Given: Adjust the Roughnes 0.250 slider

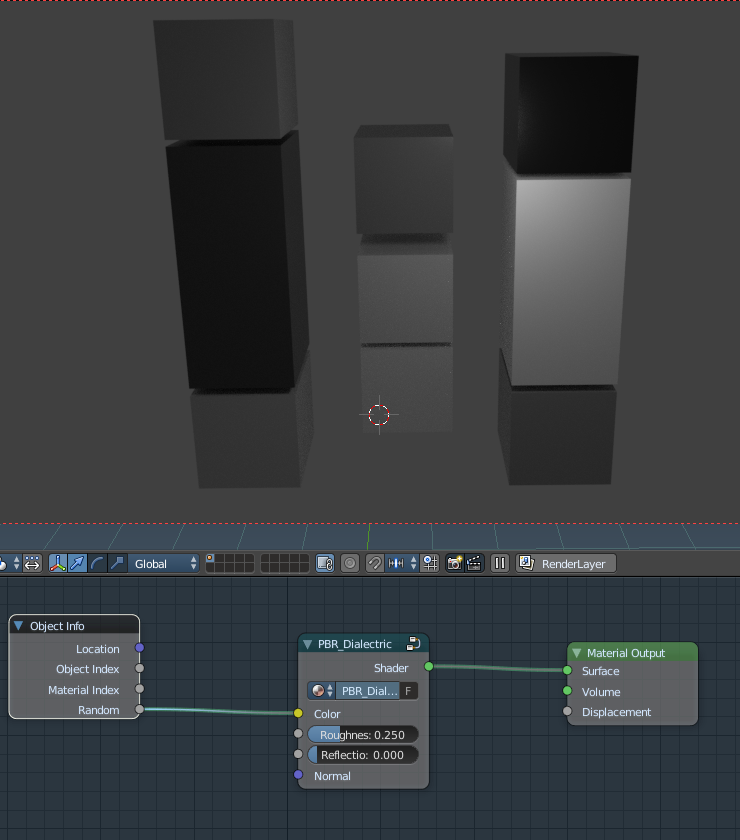Looking at the screenshot, I should pos(363,734).
